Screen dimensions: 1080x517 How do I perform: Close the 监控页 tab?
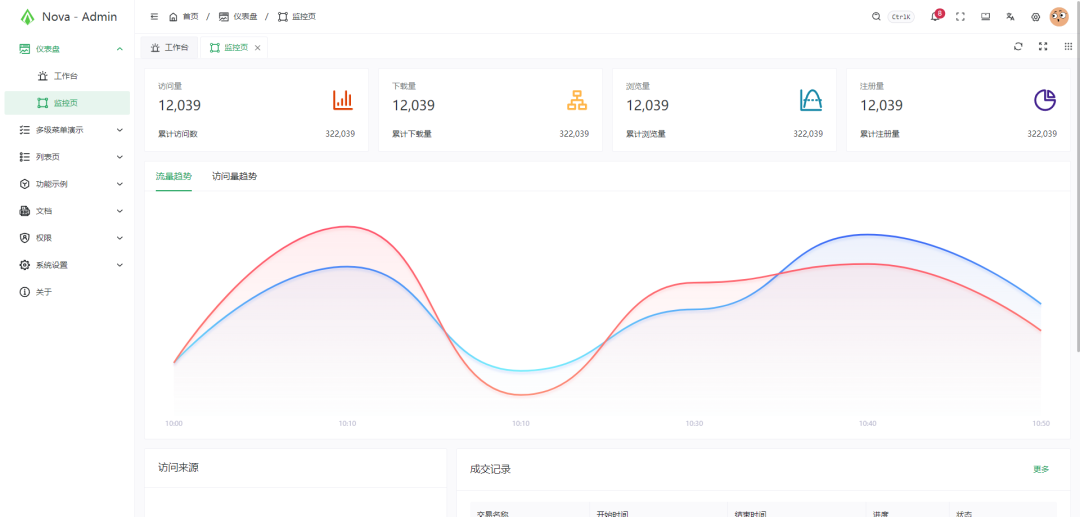258,48
